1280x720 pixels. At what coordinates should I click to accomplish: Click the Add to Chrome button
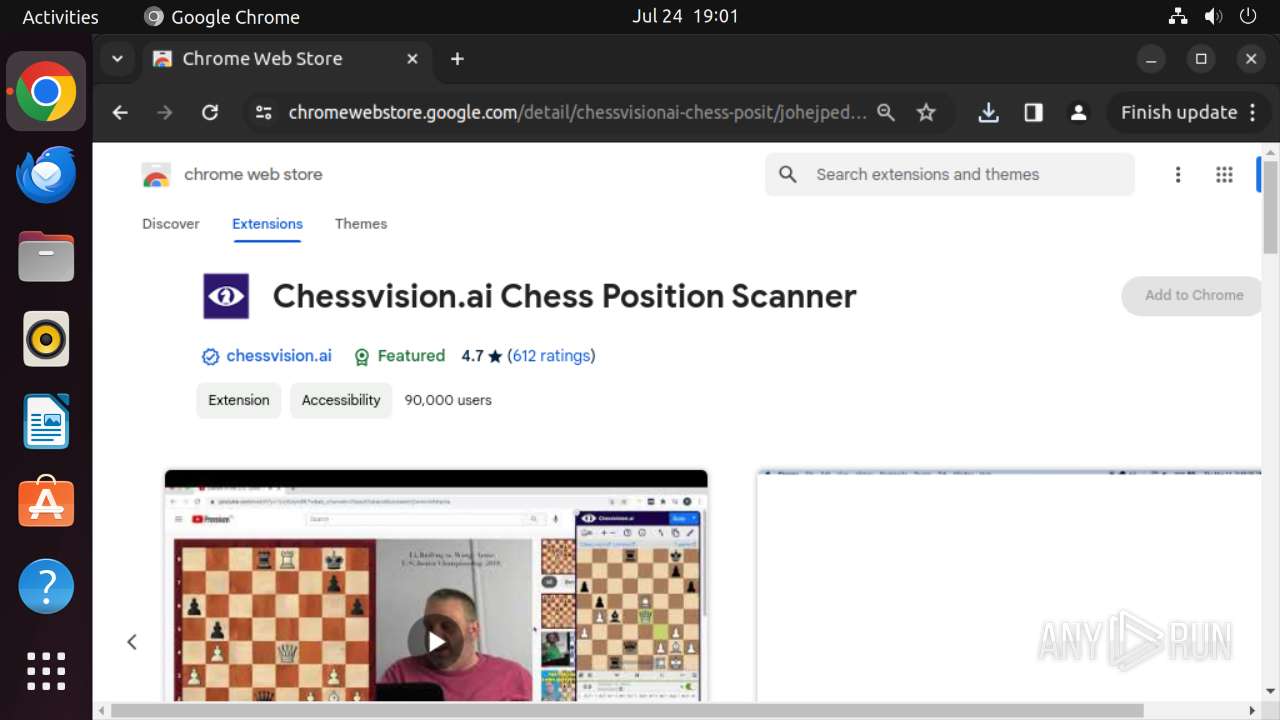(x=1193, y=296)
